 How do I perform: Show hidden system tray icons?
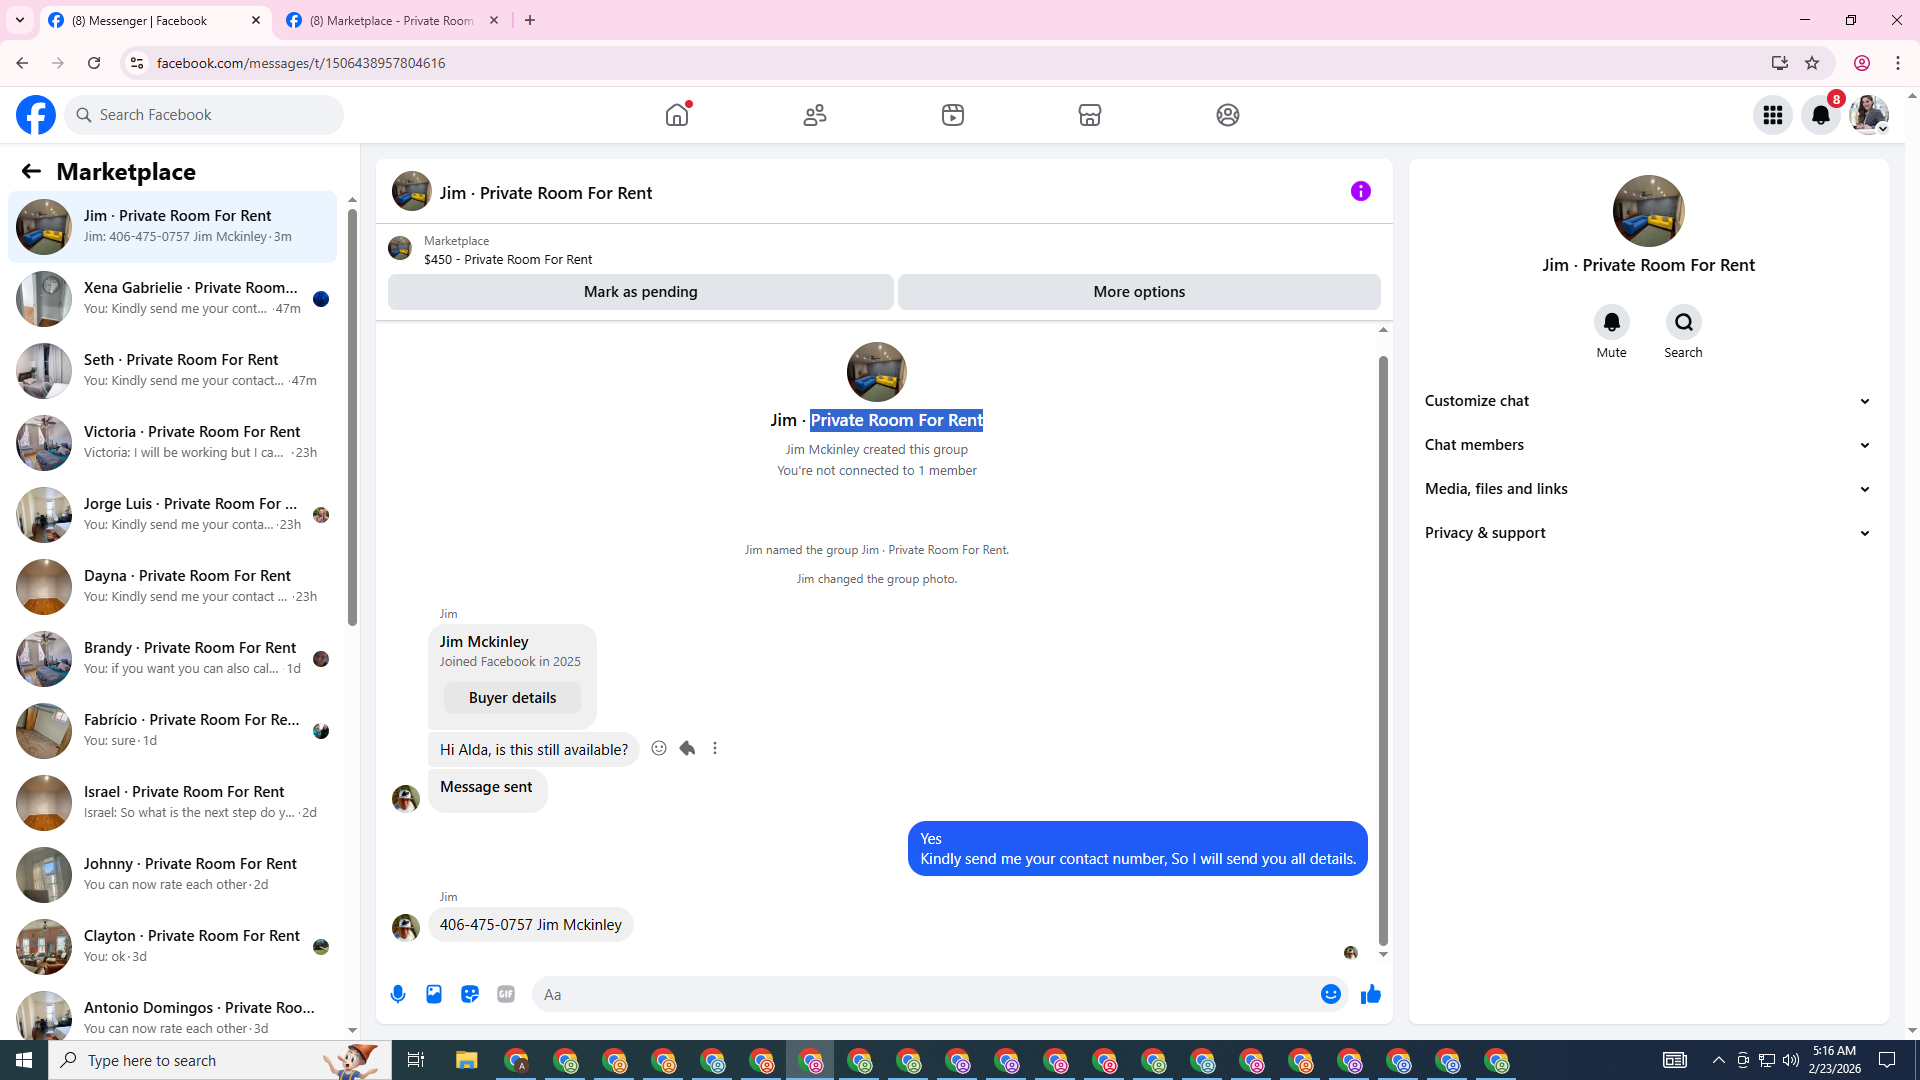1718,1060
